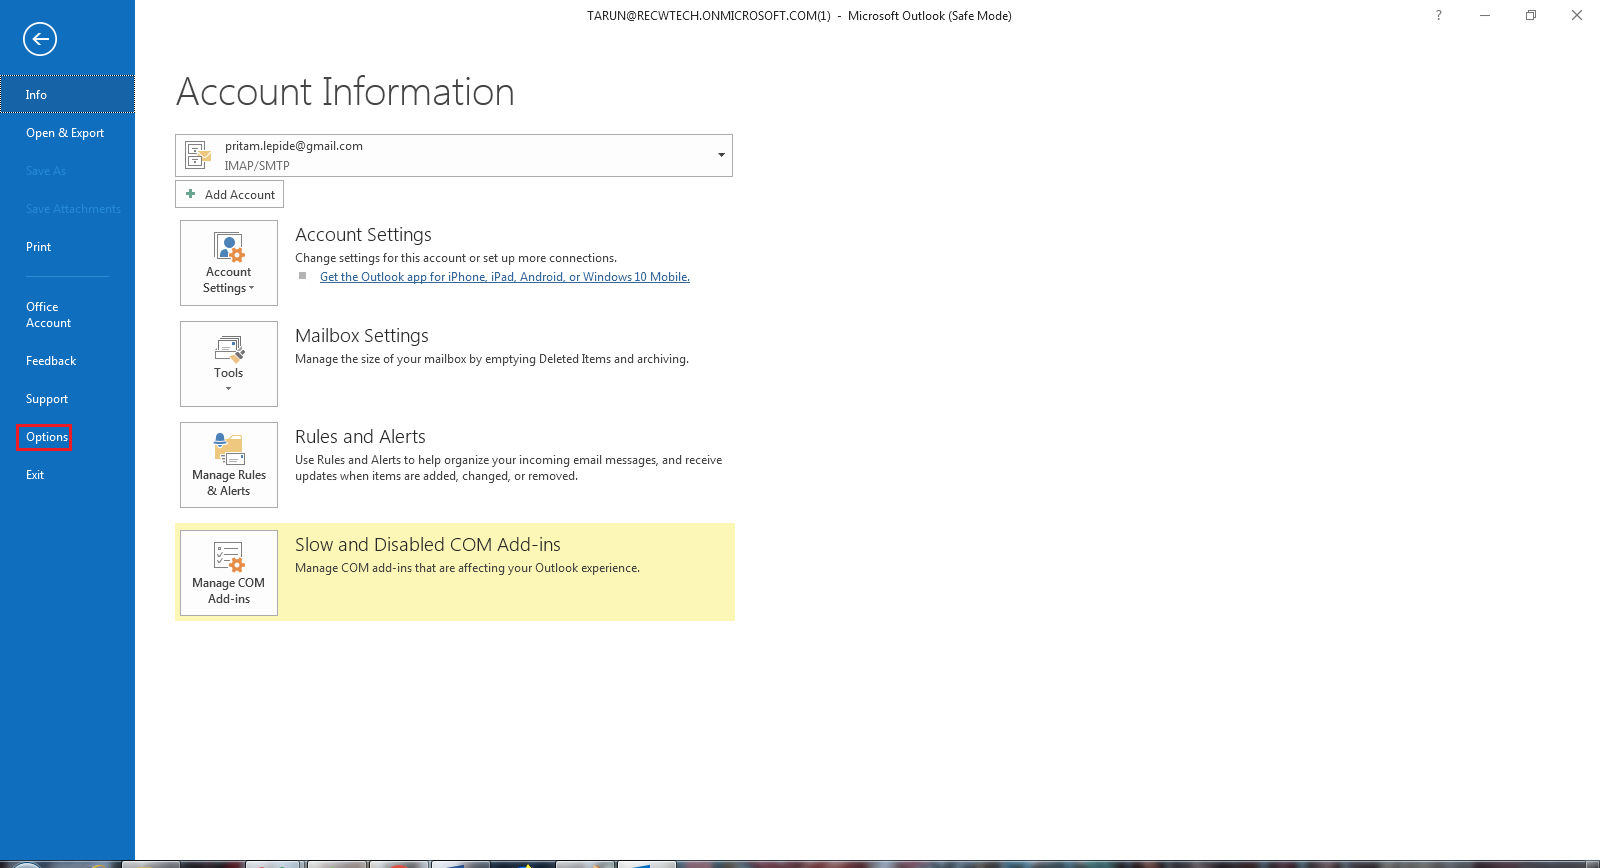The image size is (1600, 868).
Task: Minimize the Outlook window
Action: click(x=1485, y=15)
